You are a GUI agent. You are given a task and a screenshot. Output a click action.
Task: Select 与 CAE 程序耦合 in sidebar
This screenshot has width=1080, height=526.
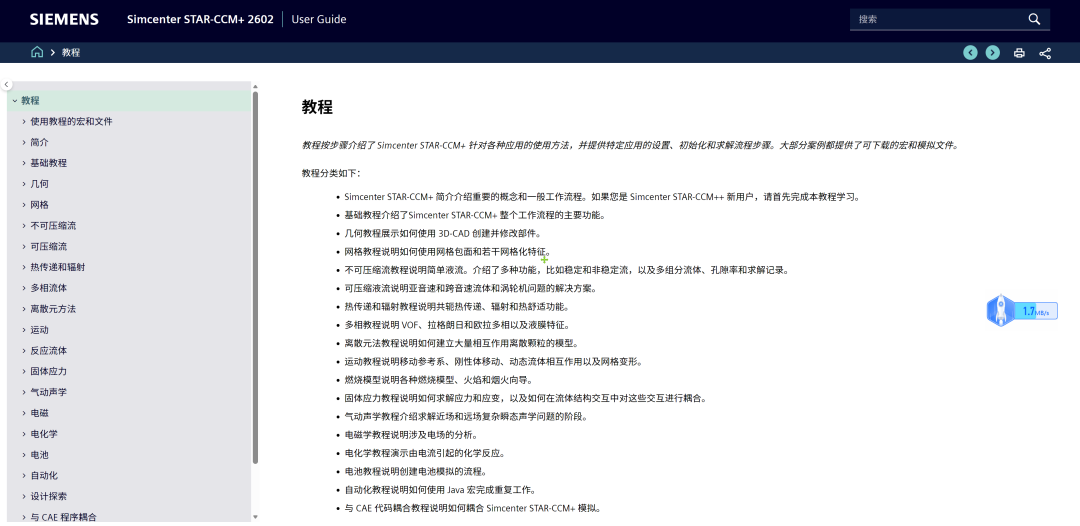[x=63, y=517]
